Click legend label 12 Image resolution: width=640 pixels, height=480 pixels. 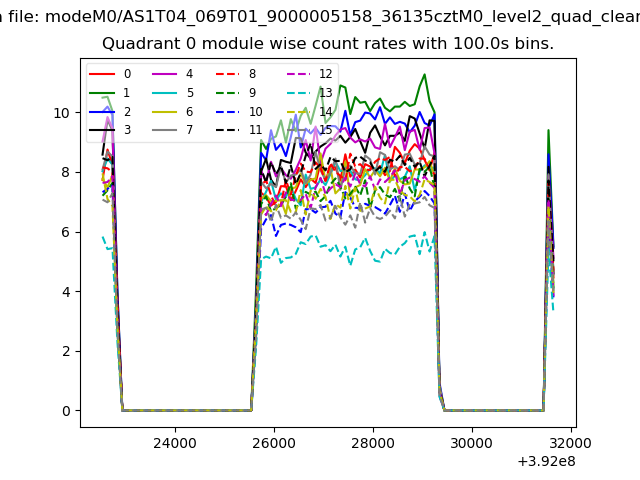(x=325, y=74)
